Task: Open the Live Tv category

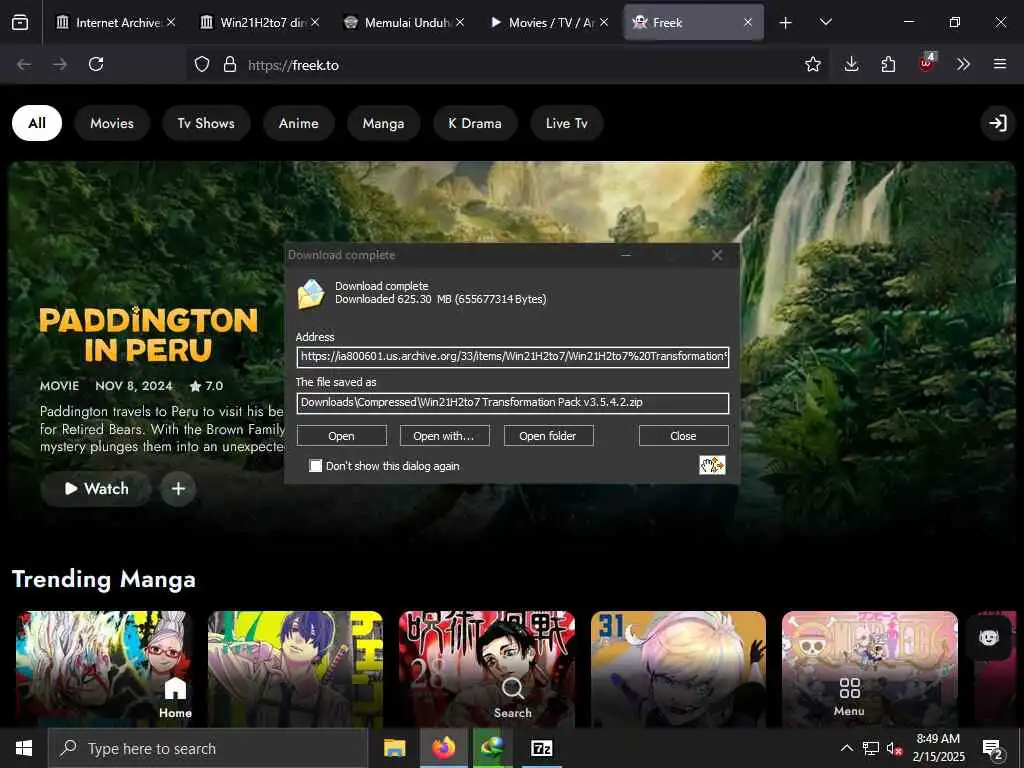Action: (567, 123)
